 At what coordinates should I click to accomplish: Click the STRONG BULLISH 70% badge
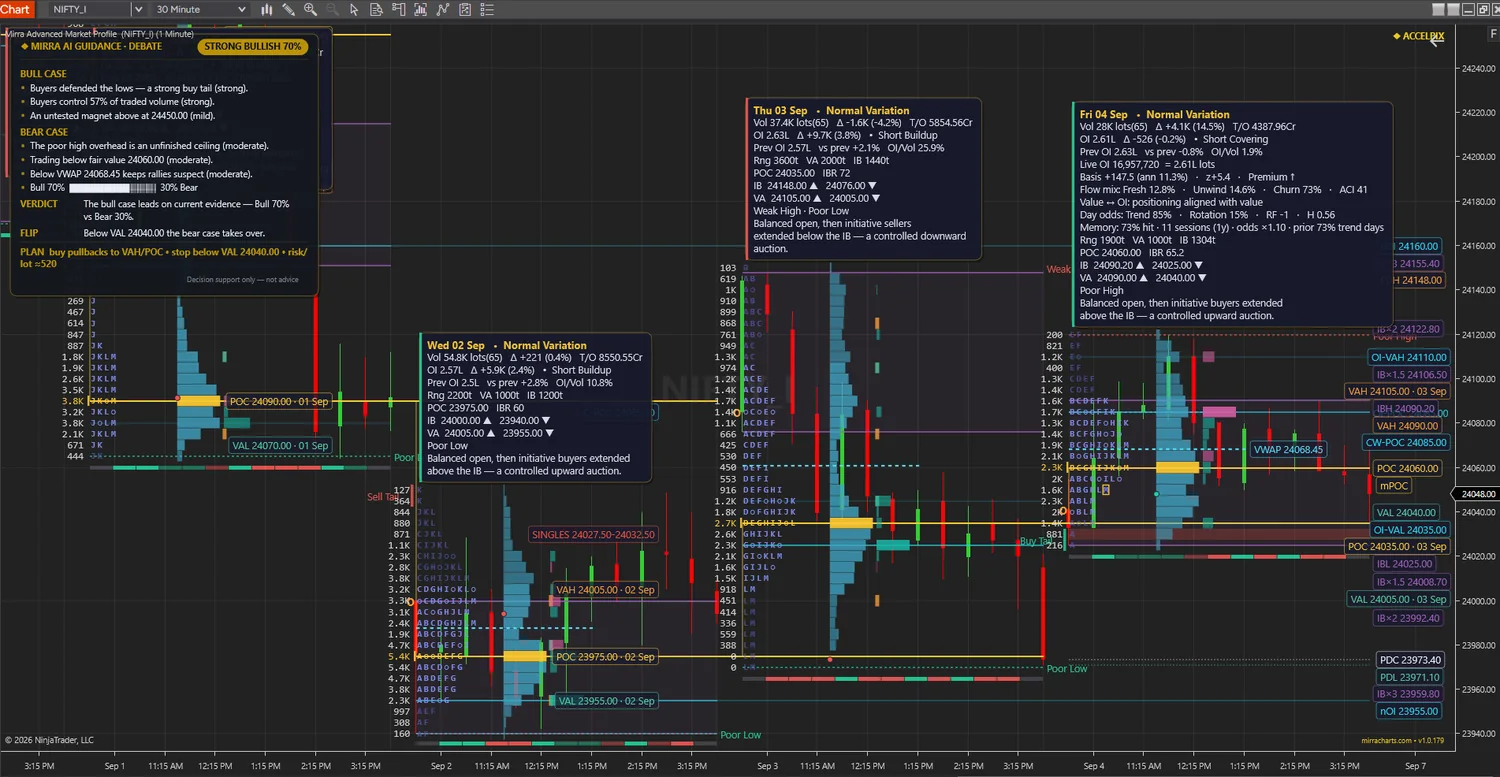[253, 46]
